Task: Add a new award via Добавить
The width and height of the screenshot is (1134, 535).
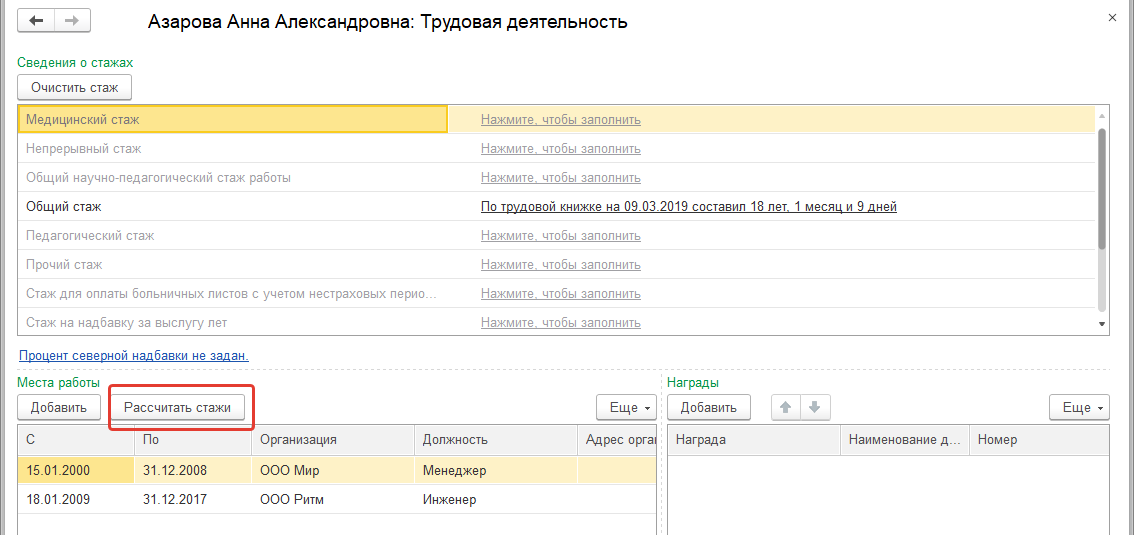Action: coord(709,407)
